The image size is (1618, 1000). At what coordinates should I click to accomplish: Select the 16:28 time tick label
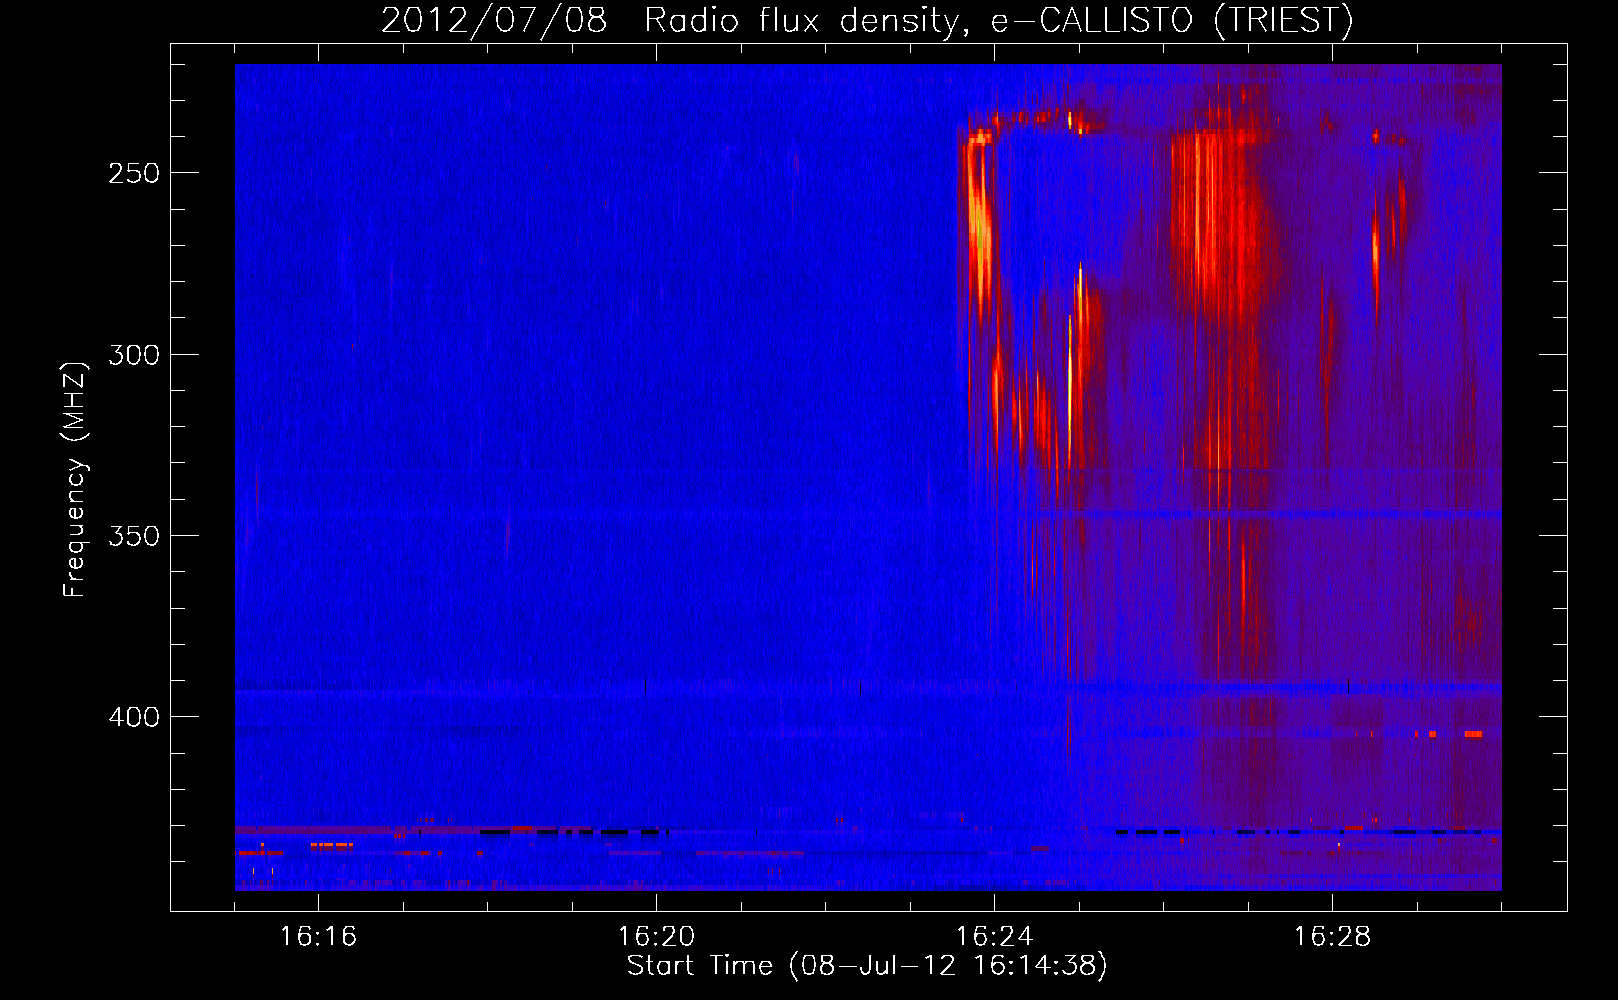1332,937
